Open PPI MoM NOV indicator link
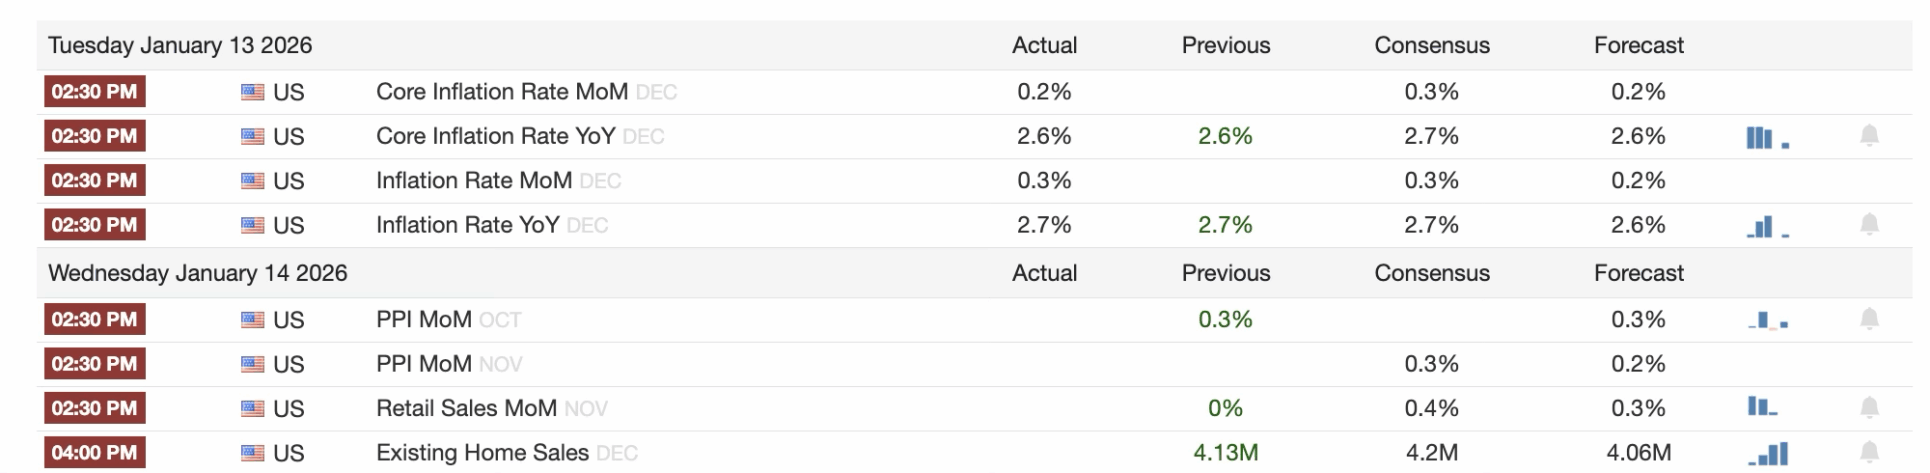 [x=423, y=364]
